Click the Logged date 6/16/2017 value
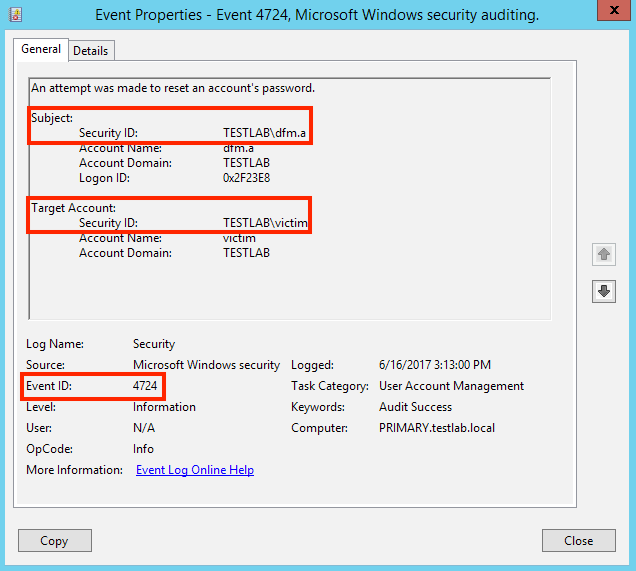The width and height of the screenshot is (636, 571). pyautogui.click(x=435, y=365)
